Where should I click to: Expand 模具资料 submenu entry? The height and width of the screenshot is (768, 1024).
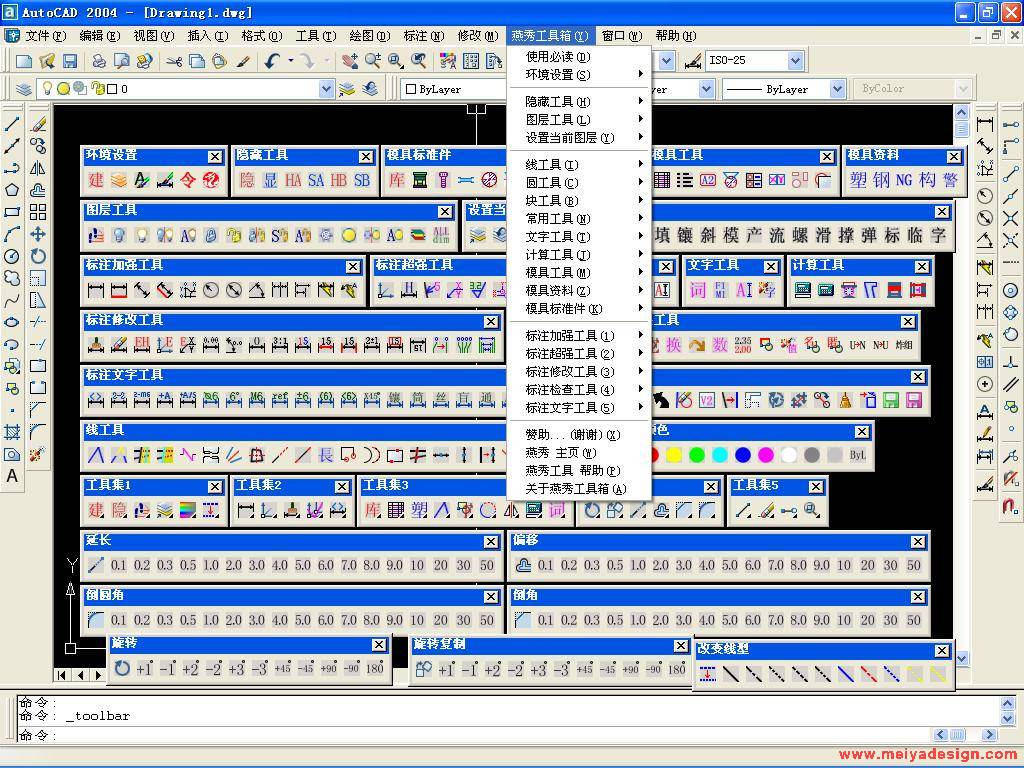(x=579, y=291)
